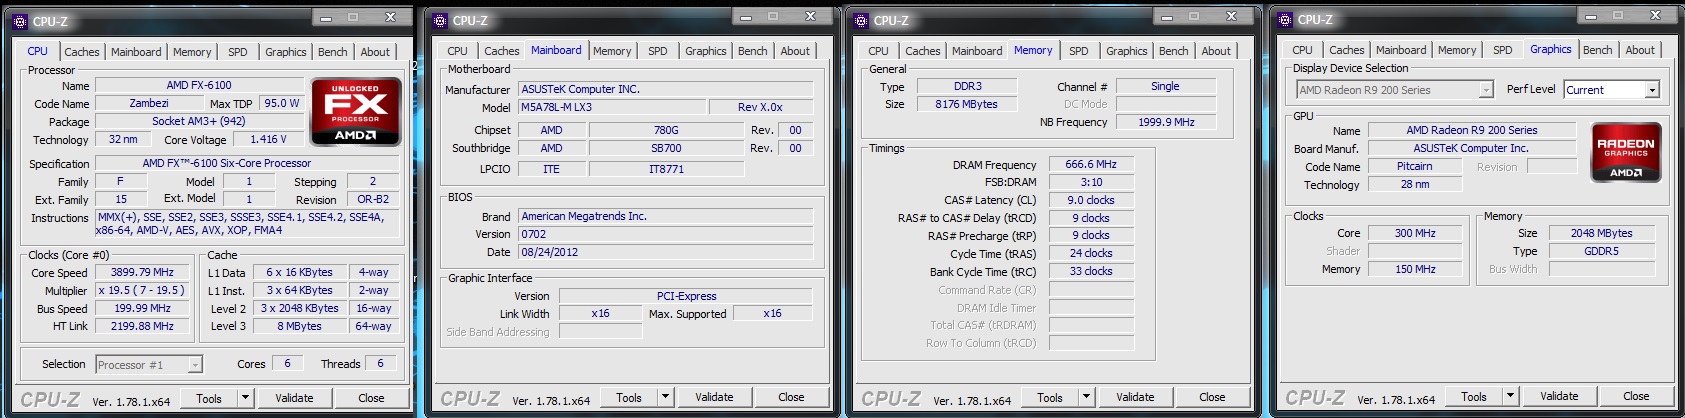Image resolution: width=1685 pixels, height=418 pixels.
Task: Open the Tools dropdown arrow in the CPU window
Action: click(245, 398)
